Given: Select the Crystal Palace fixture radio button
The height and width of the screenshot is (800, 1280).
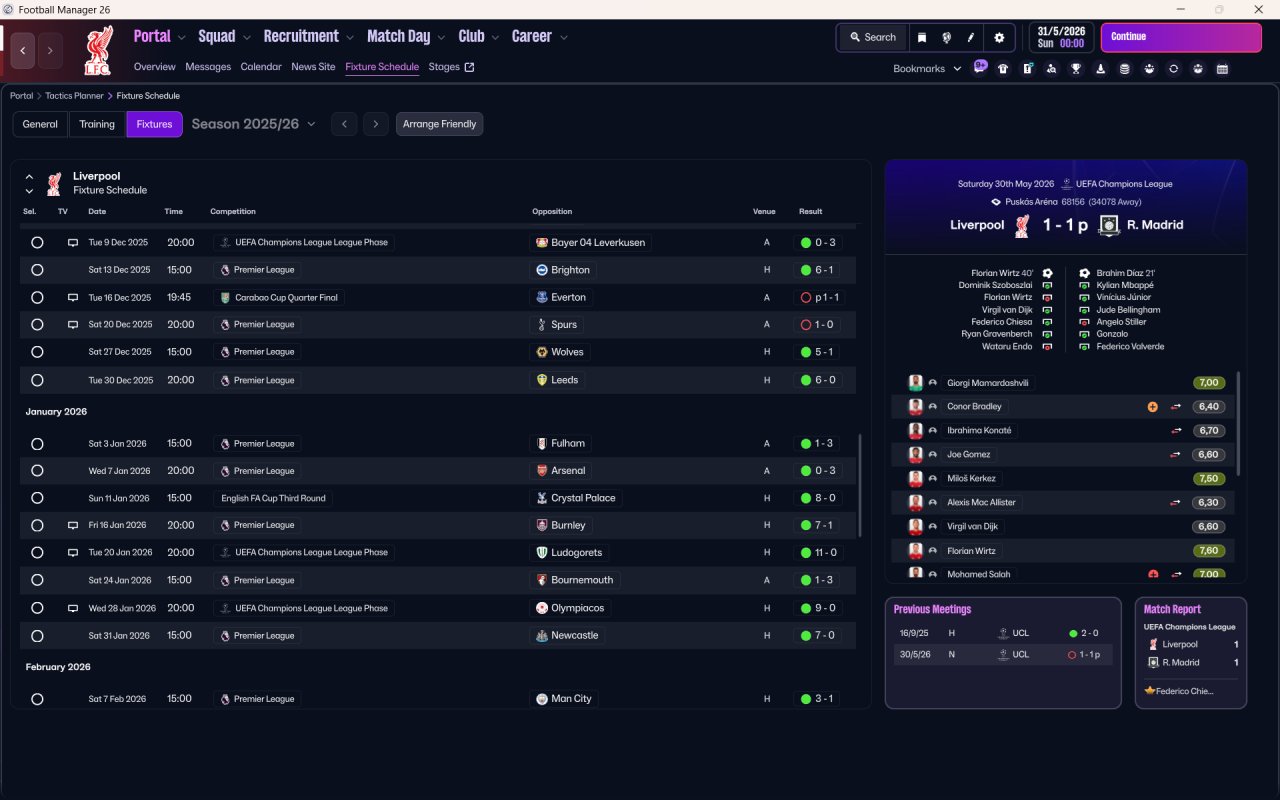Looking at the screenshot, I should coord(37,498).
